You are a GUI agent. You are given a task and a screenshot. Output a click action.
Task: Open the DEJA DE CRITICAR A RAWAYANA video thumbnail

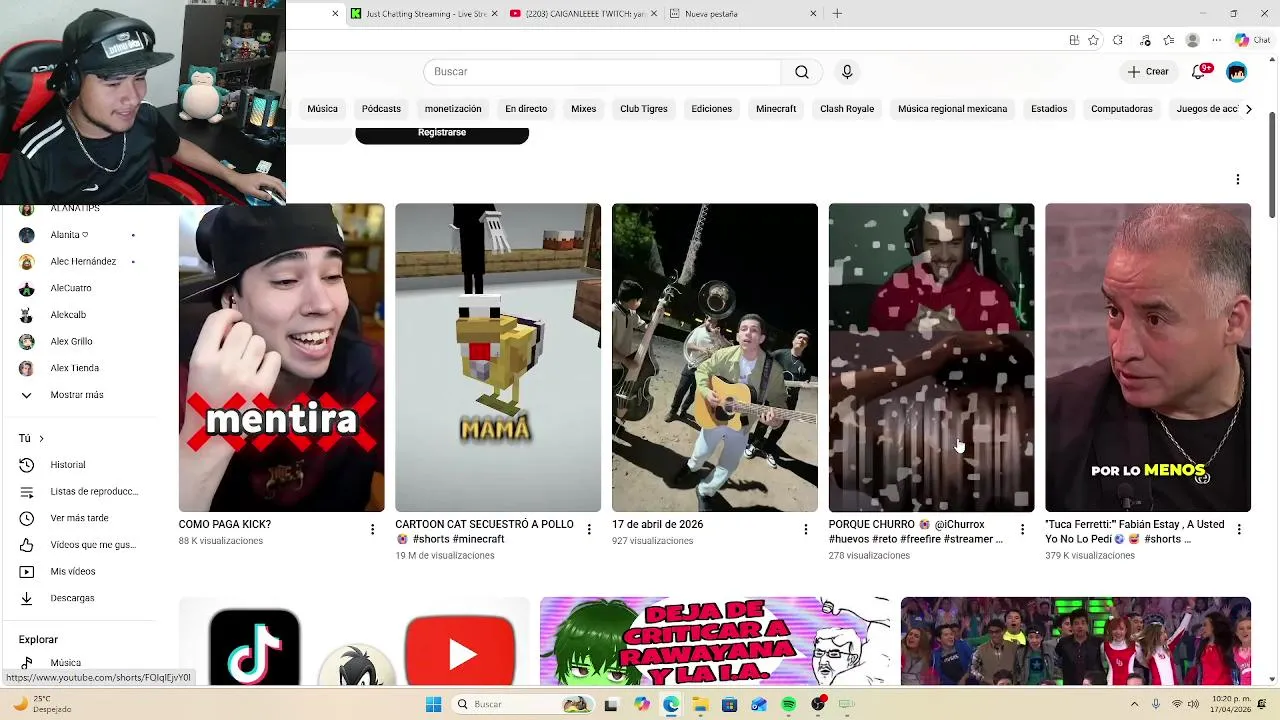[715, 642]
